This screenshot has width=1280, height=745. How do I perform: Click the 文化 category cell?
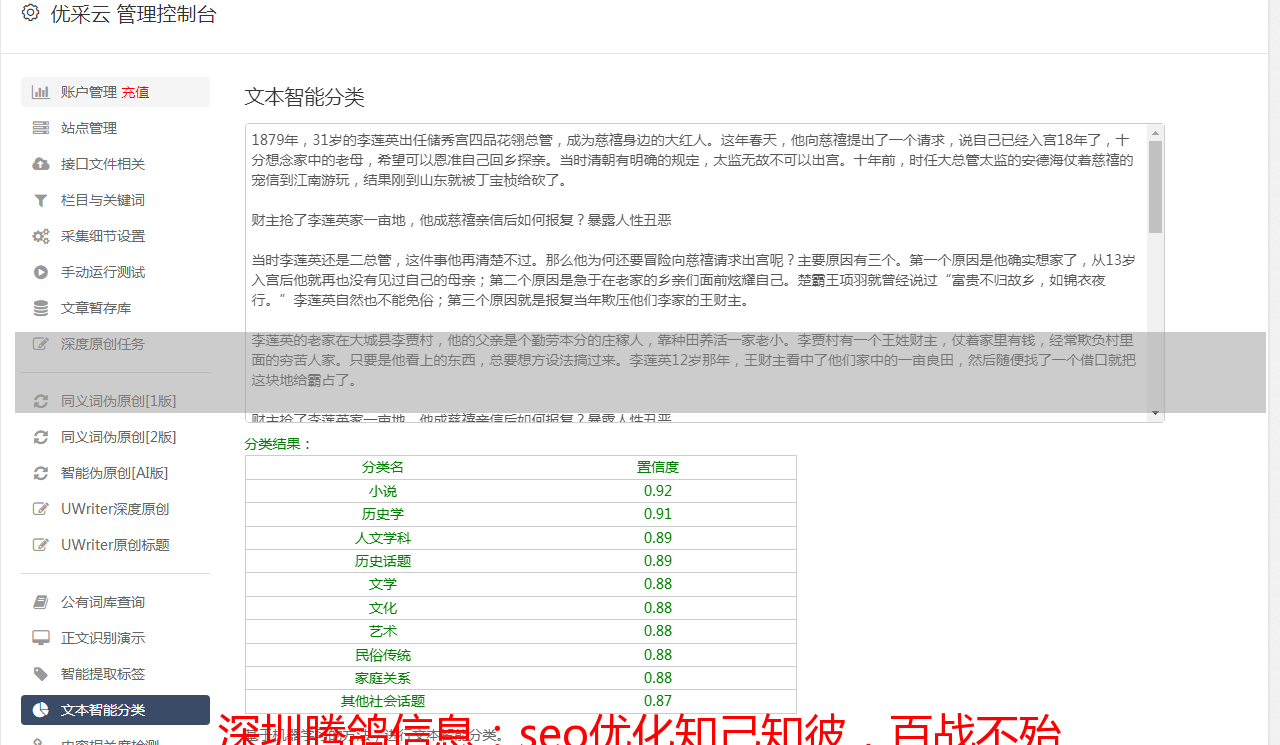pyautogui.click(x=383, y=608)
